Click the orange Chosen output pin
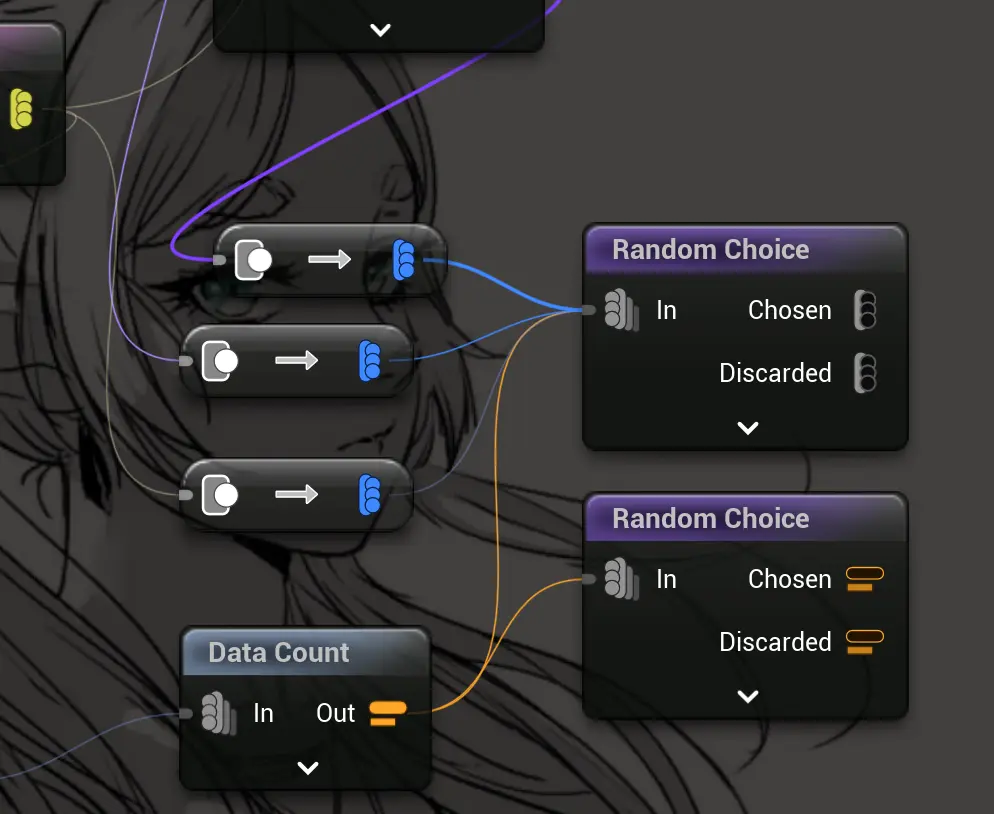994x814 pixels. point(865,579)
